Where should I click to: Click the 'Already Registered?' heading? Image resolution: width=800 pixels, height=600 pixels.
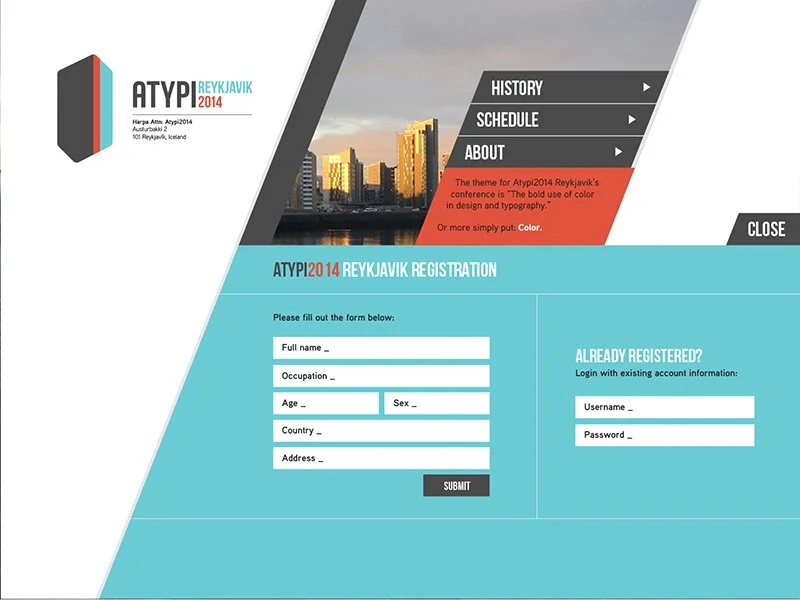(639, 356)
